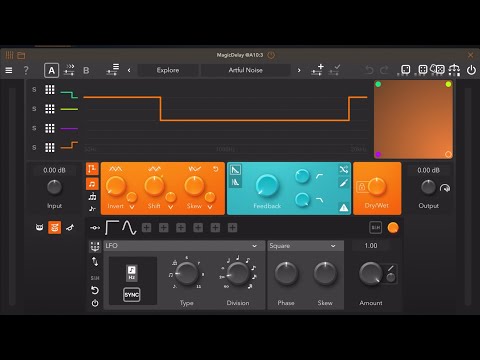Screen dimensions: 480x360
Task: Click the Amount value field 1.00
Action: (371, 246)
